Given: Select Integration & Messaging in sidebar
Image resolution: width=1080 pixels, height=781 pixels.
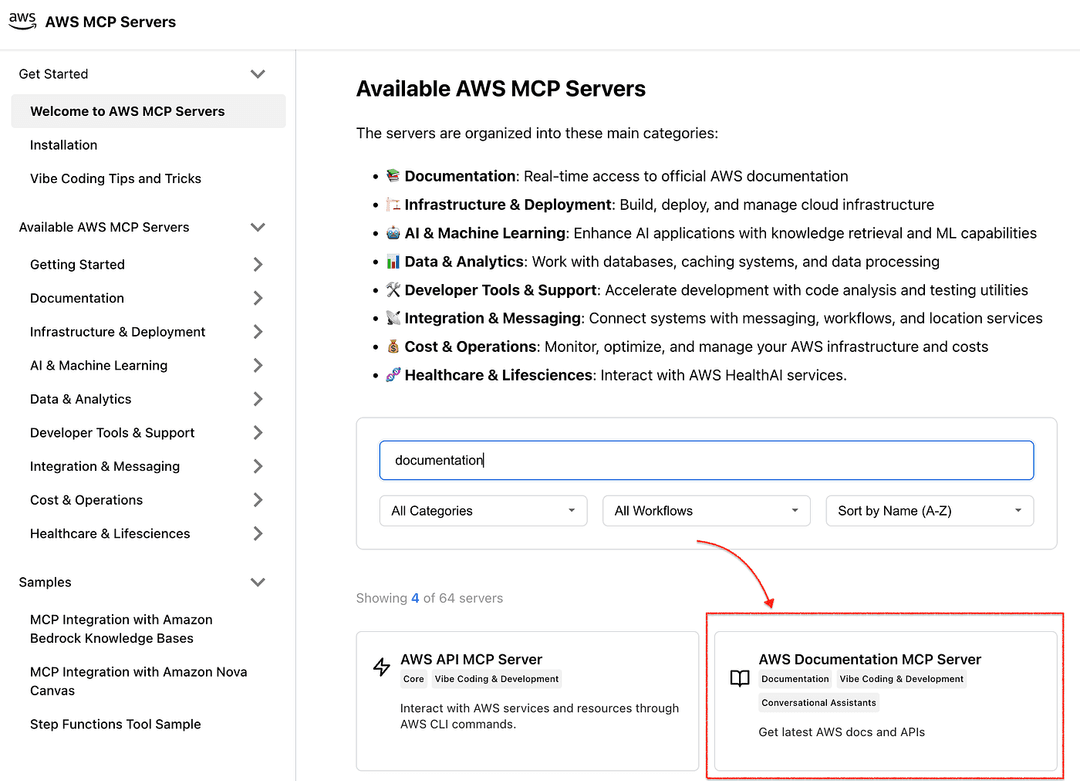Looking at the screenshot, I should (x=105, y=466).
